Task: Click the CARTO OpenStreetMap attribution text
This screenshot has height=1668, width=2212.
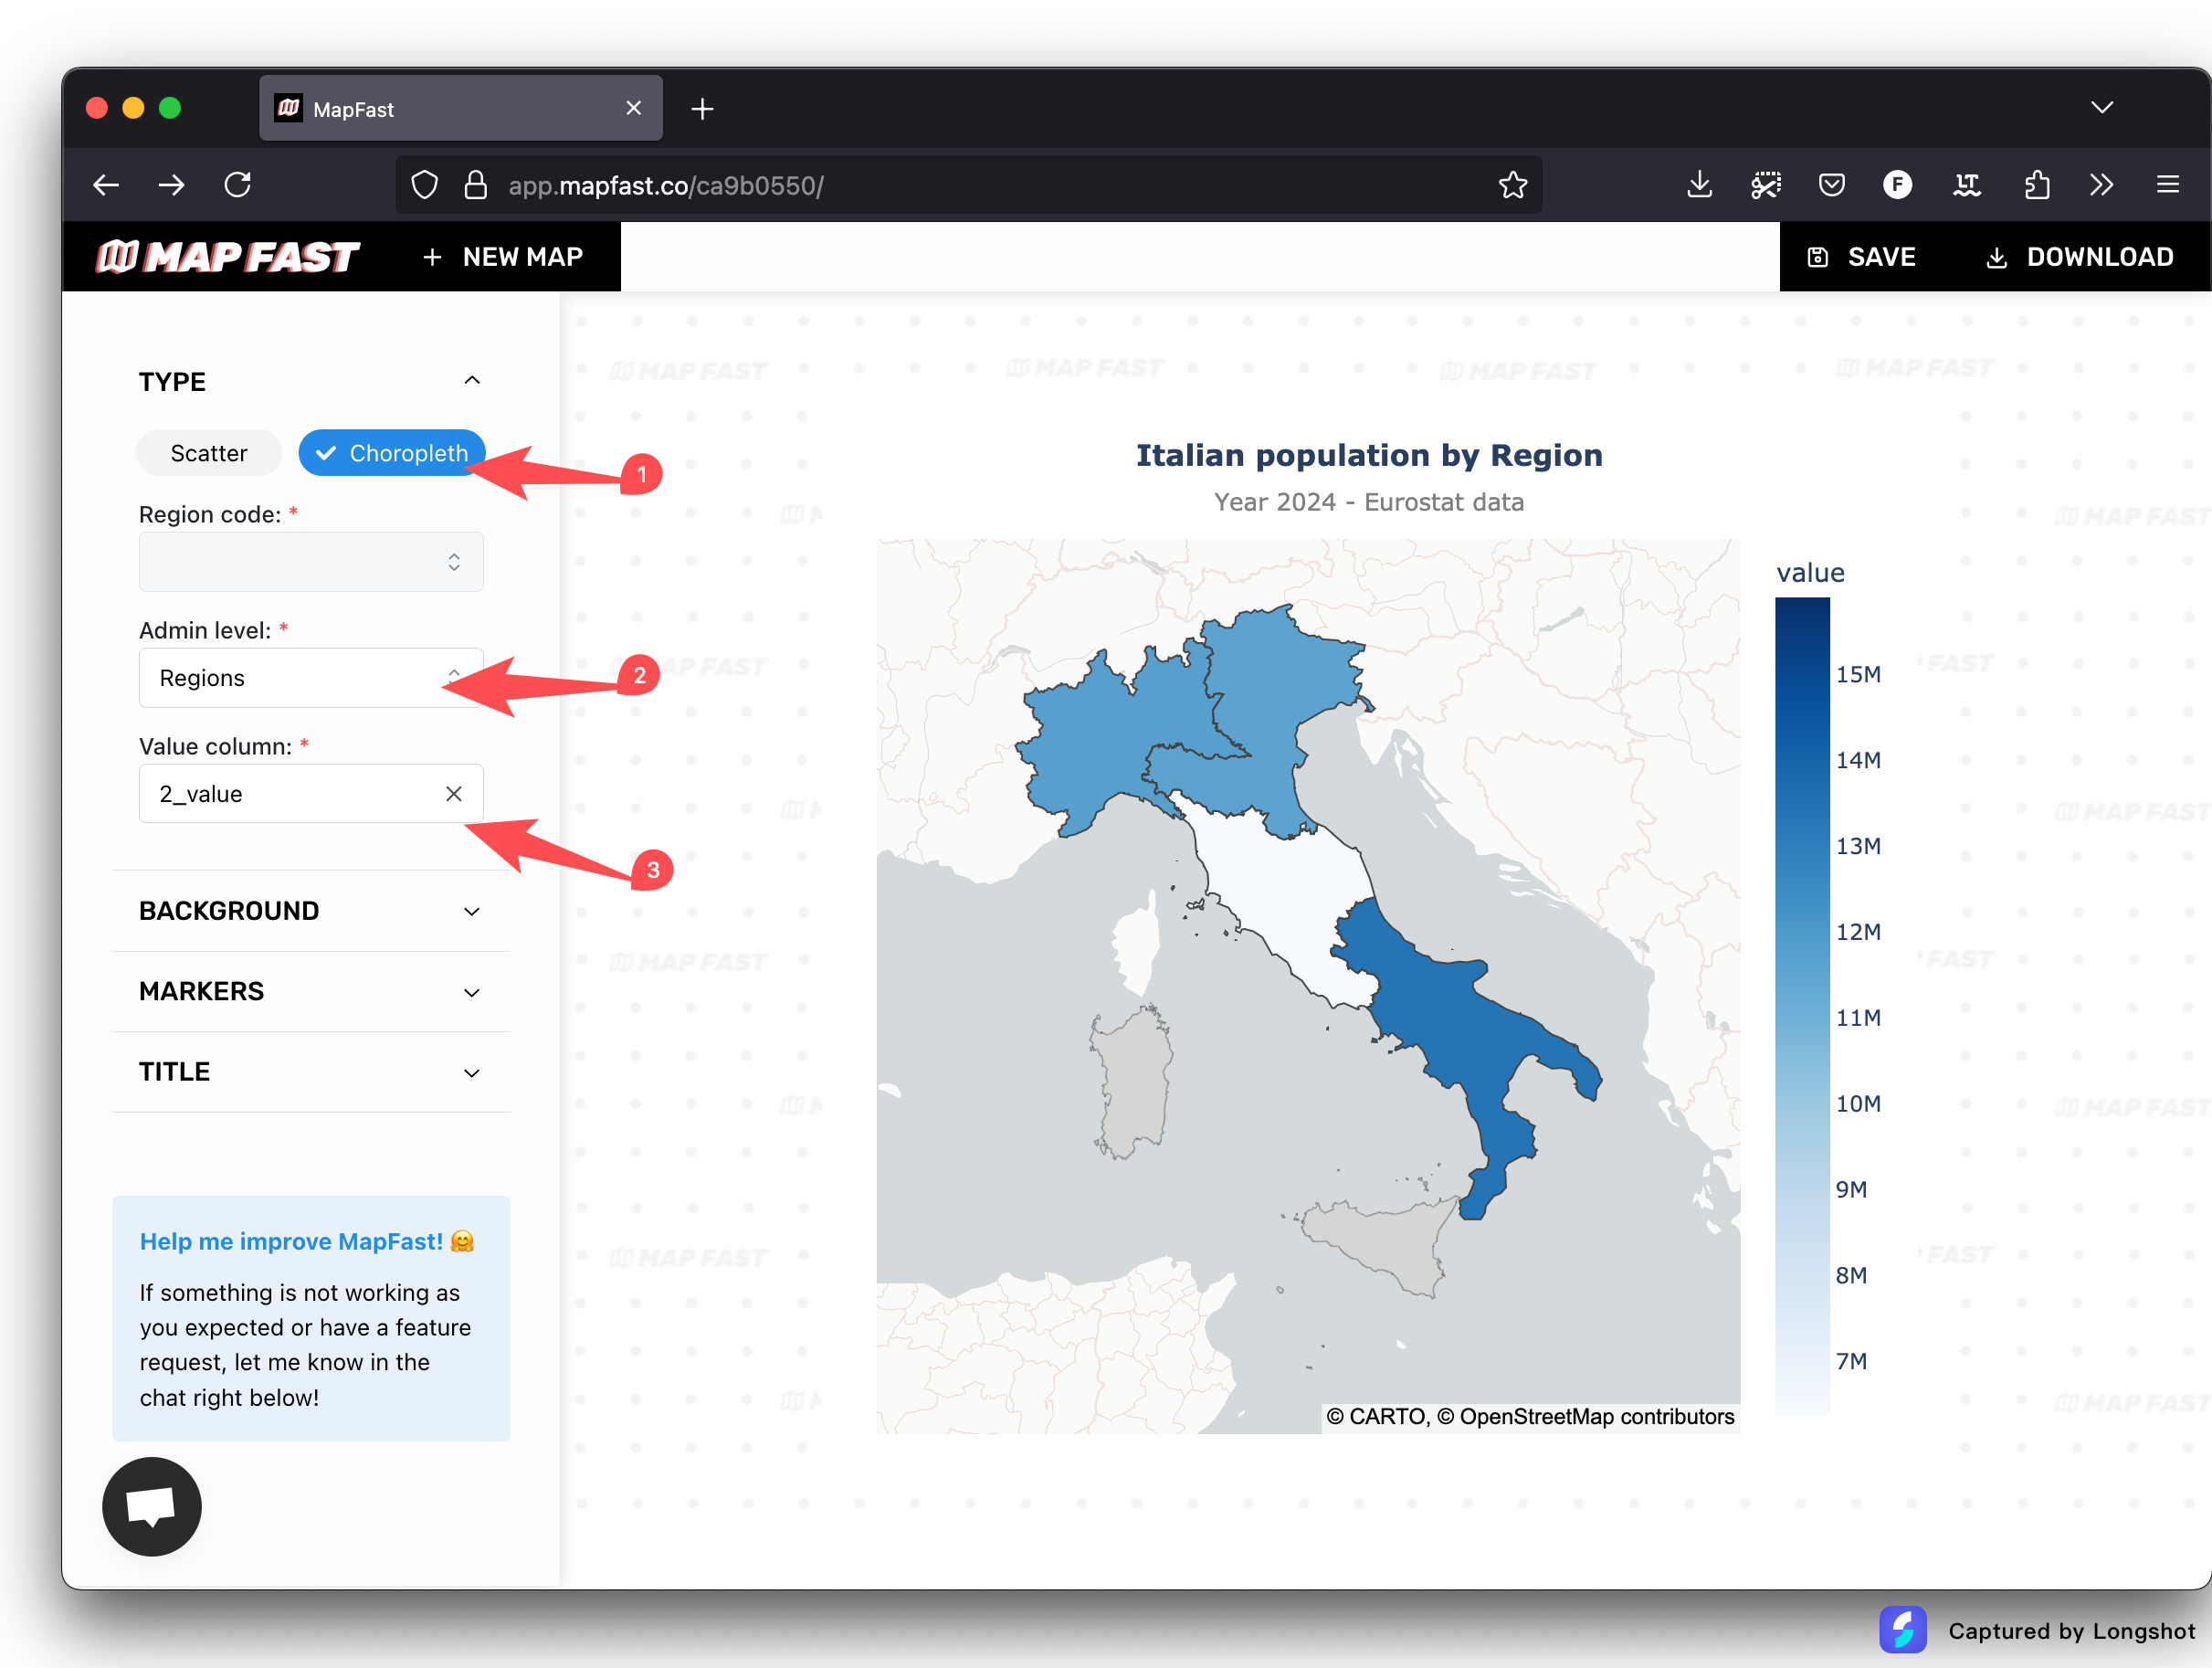Action: tap(1530, 1416)
